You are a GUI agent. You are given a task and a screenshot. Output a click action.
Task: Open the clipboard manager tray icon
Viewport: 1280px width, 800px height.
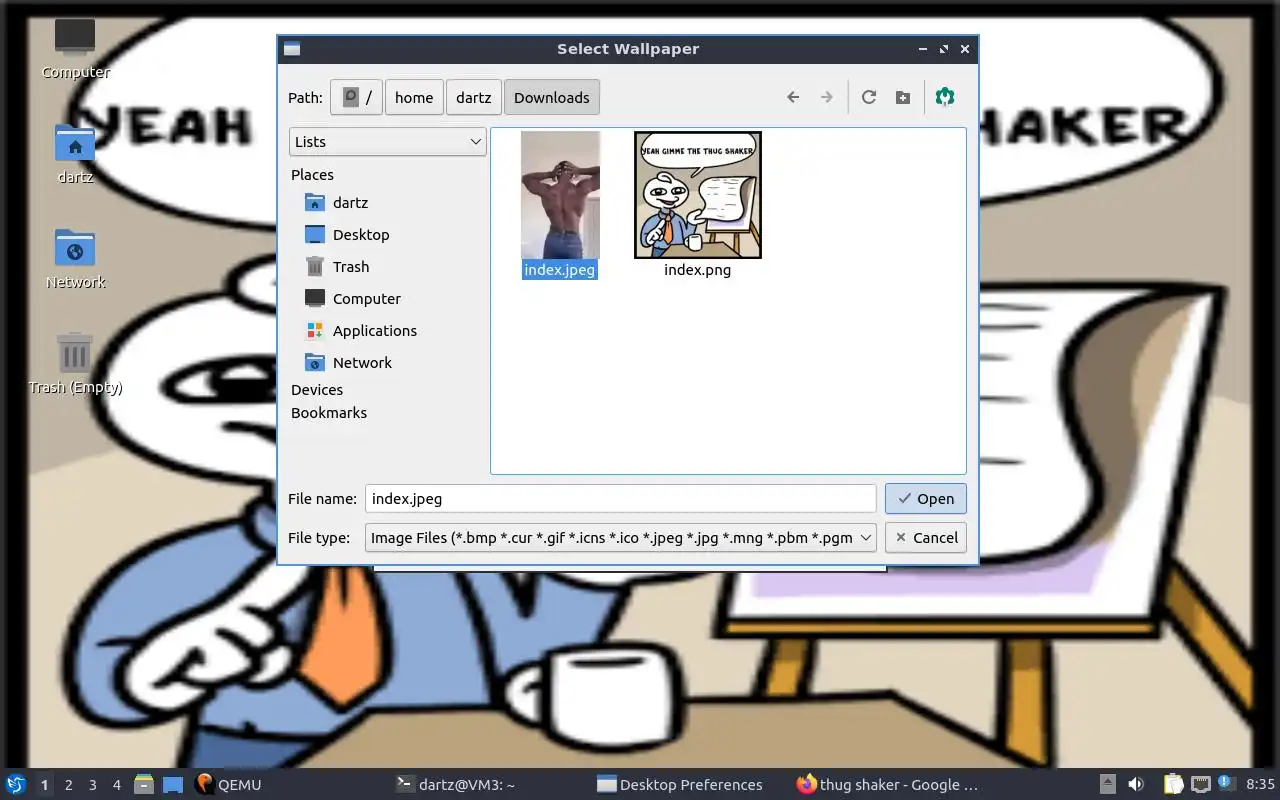coord(1174,784)
